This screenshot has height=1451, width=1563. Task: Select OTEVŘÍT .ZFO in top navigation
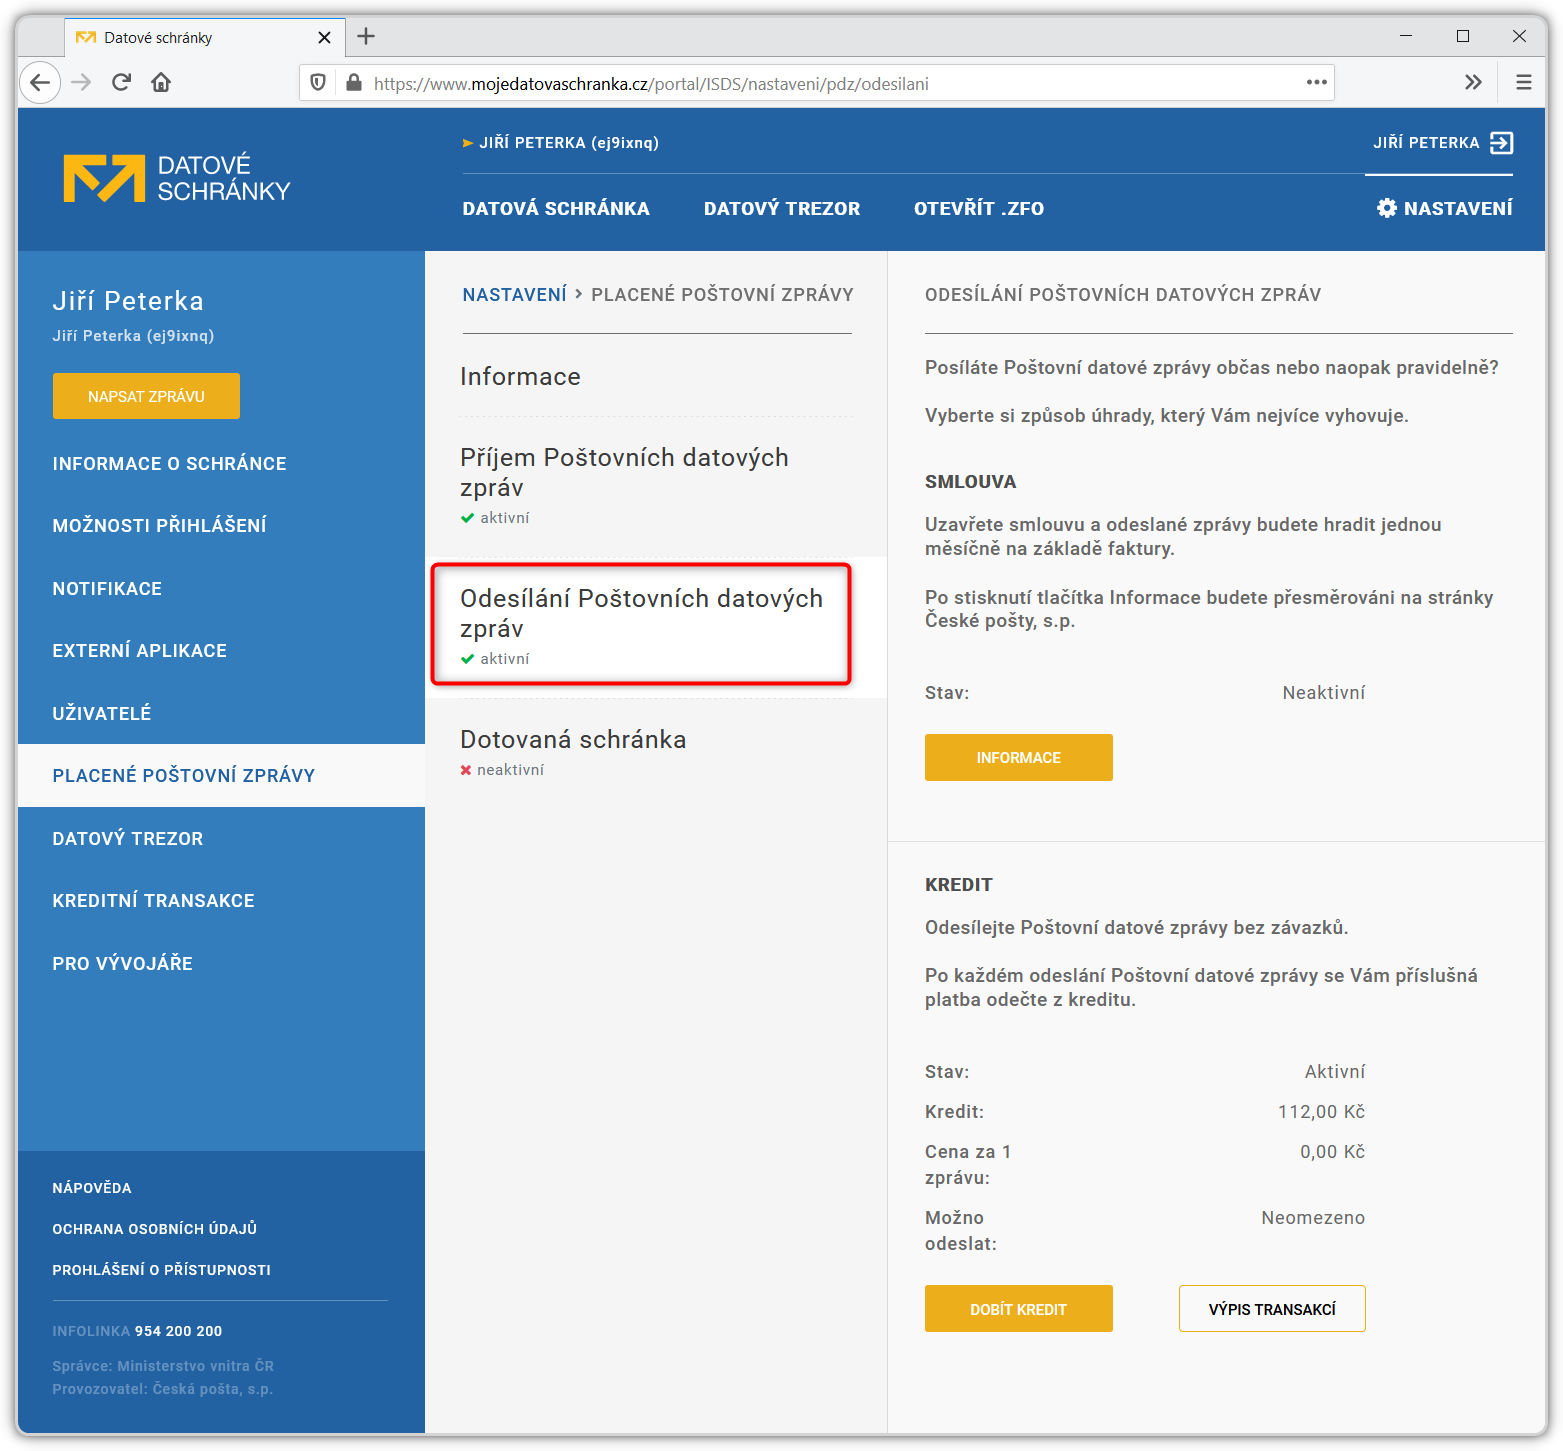coord(979,208)
